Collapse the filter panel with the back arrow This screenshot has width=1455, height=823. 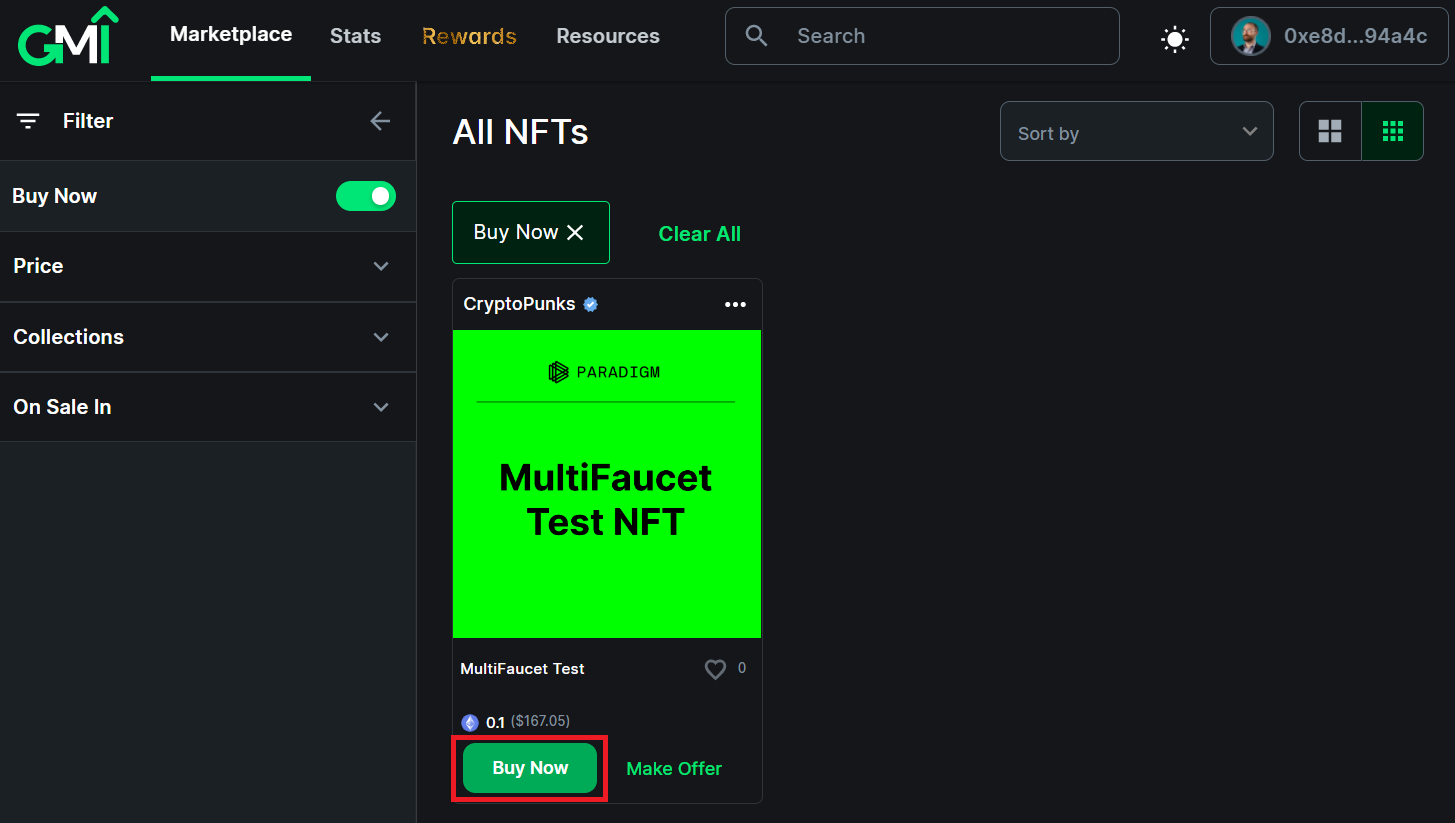pyautogui.click(x=380, y=121)
